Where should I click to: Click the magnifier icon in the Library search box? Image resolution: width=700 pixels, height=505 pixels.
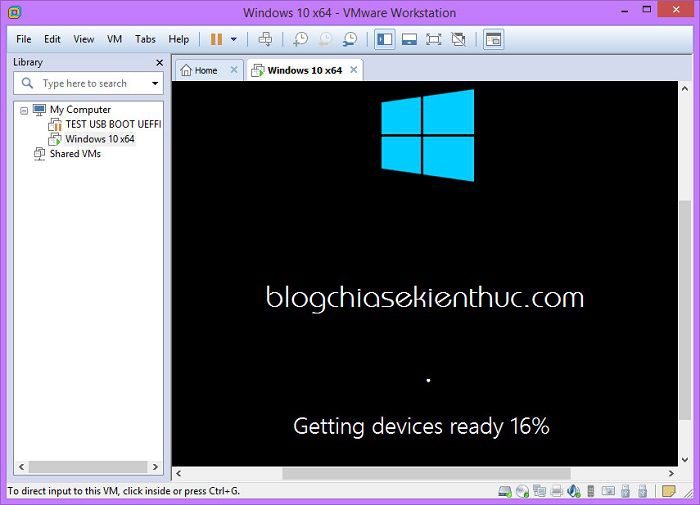(27, 83)
